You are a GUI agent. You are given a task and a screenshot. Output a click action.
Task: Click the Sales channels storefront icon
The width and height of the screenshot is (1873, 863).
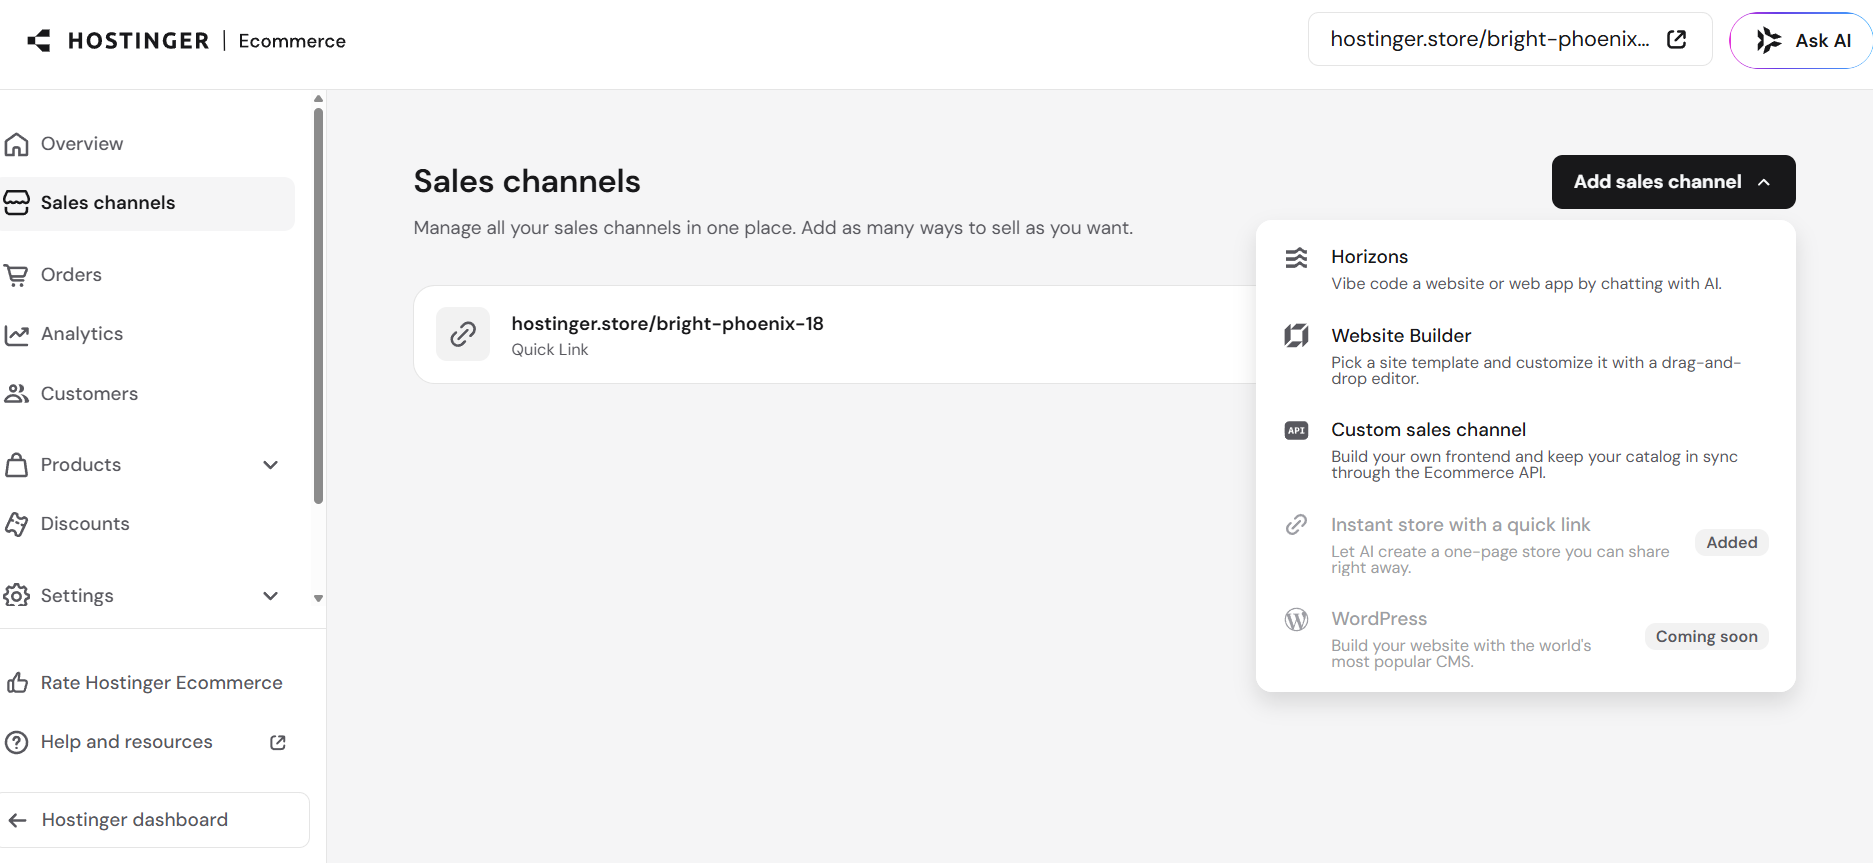coord(16,203)
